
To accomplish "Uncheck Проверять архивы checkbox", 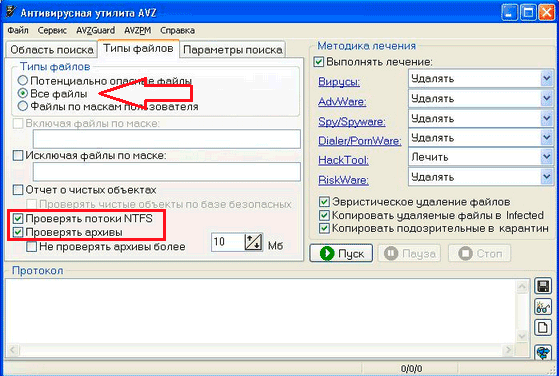I will click(18, 232).
